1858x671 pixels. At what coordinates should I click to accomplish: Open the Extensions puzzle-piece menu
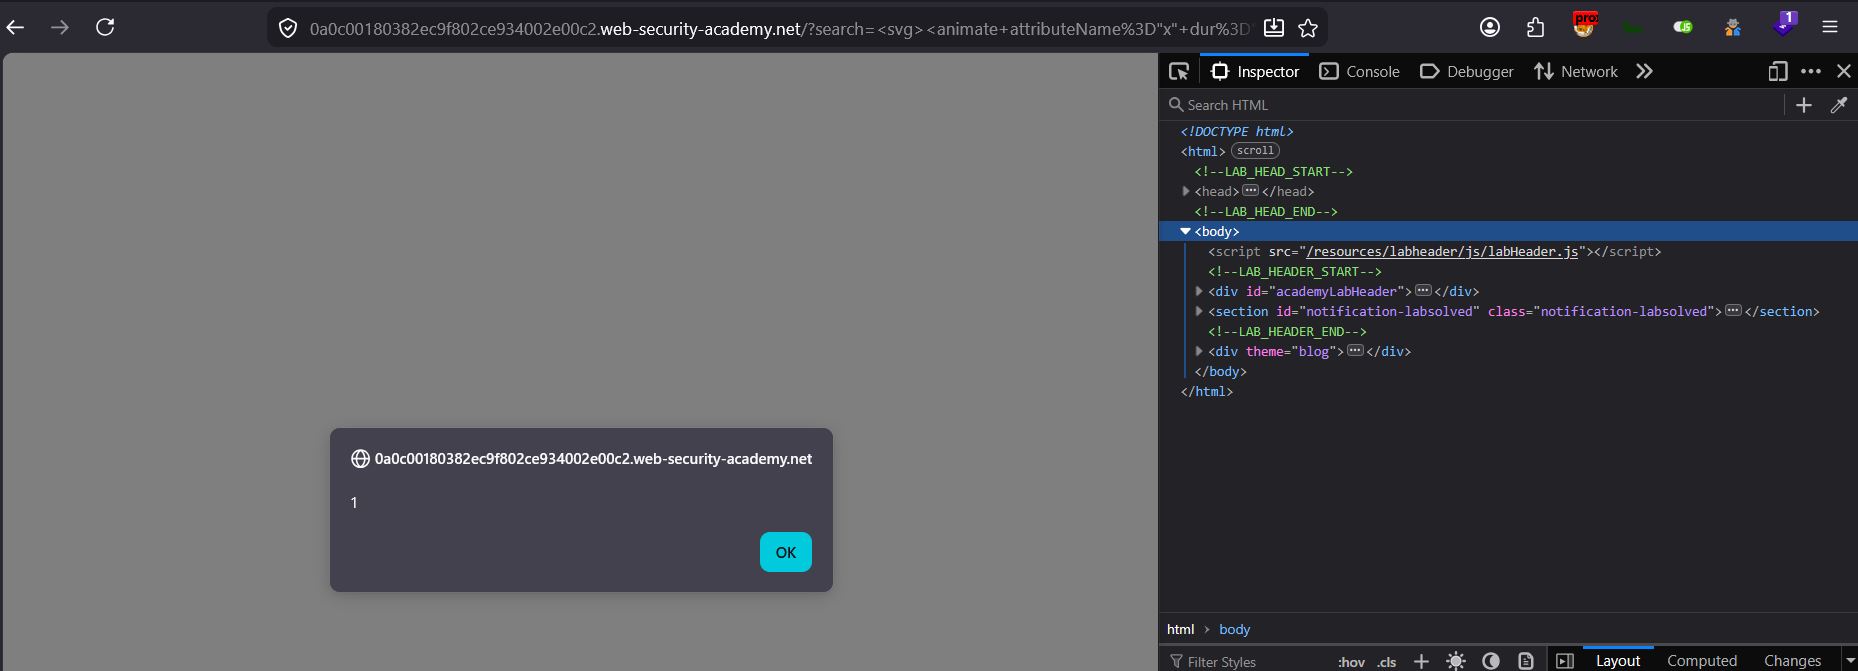[x=1536, y=27]
